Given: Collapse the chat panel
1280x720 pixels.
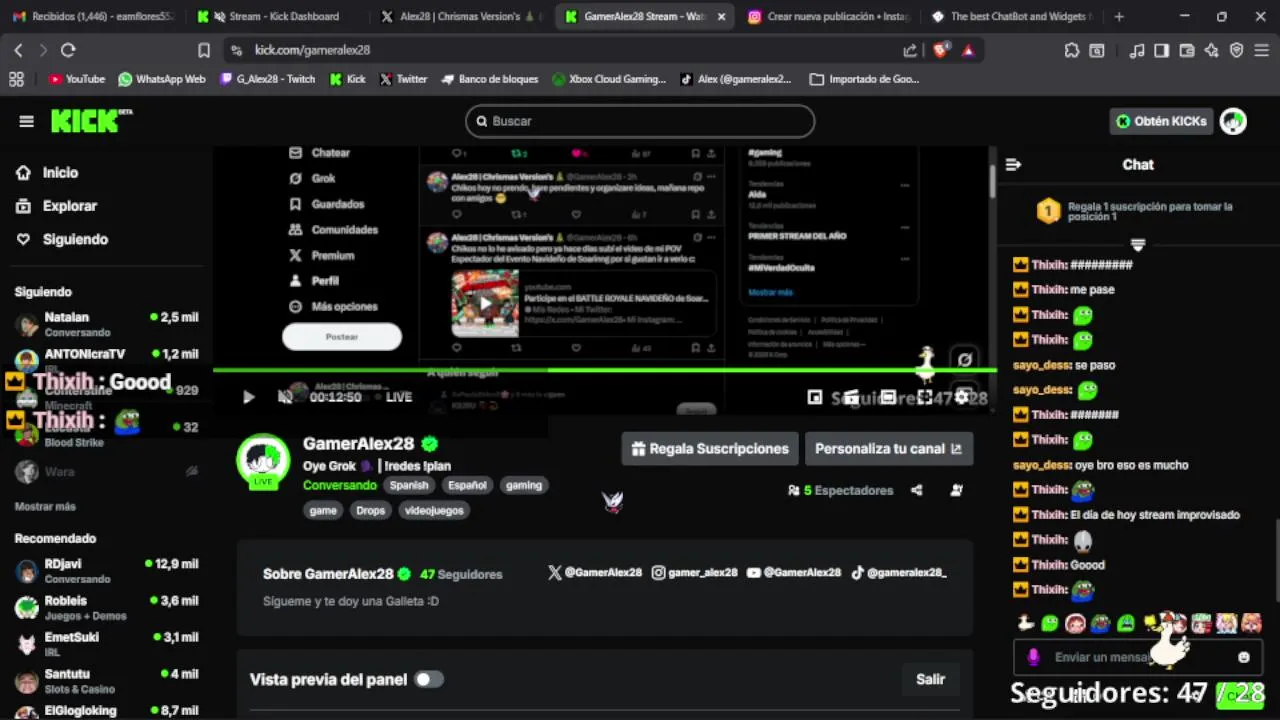Looking at the screenshot, I should 1013,165.
